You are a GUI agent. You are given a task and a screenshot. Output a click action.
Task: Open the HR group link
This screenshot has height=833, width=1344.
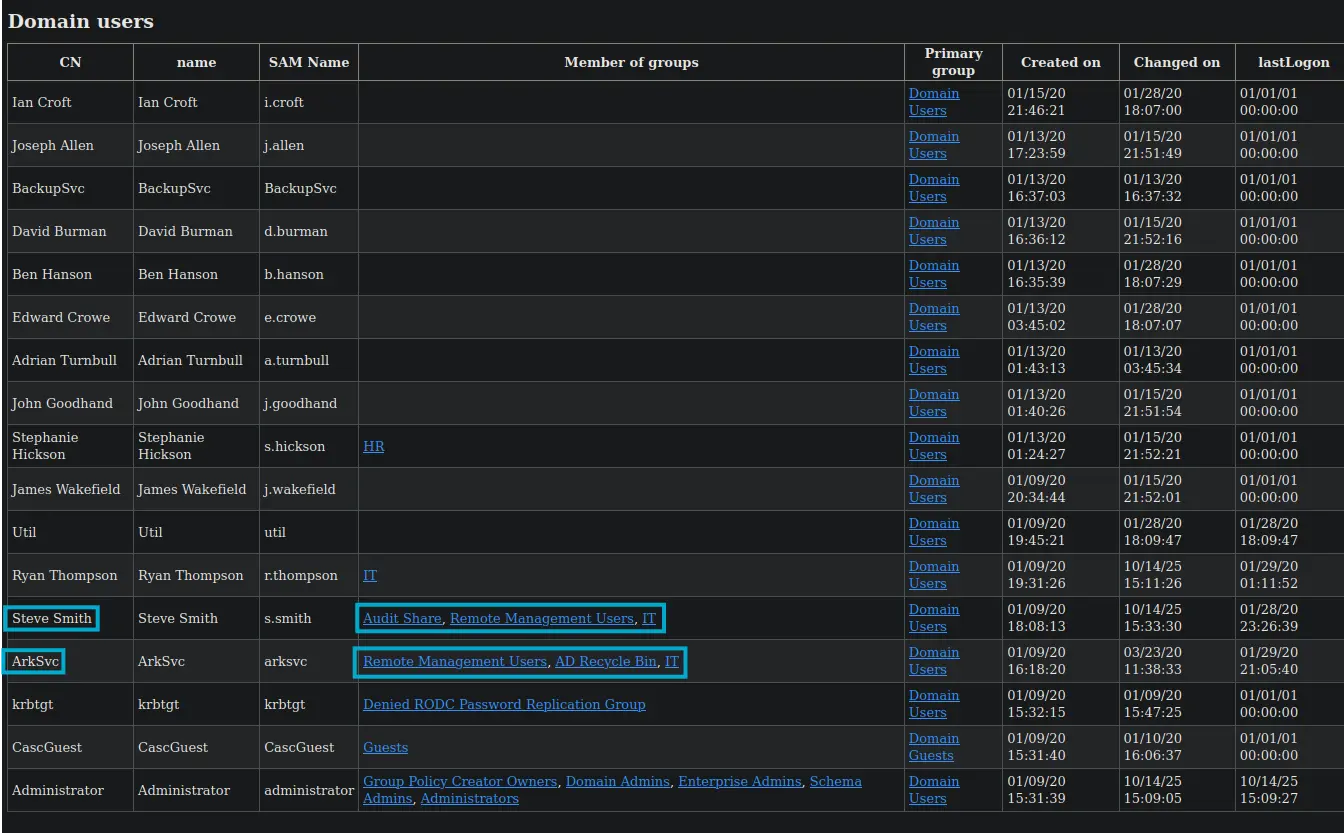[x=373, y=447]
